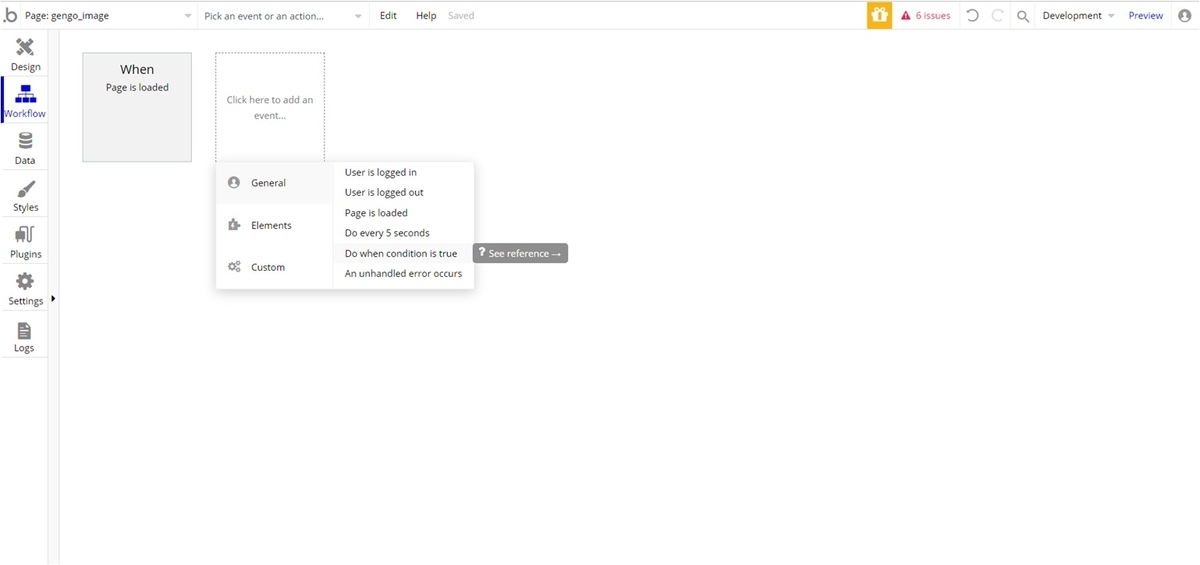
Task: Open the Workflow tab in sidebar
Action: click(x=25, y=101)
